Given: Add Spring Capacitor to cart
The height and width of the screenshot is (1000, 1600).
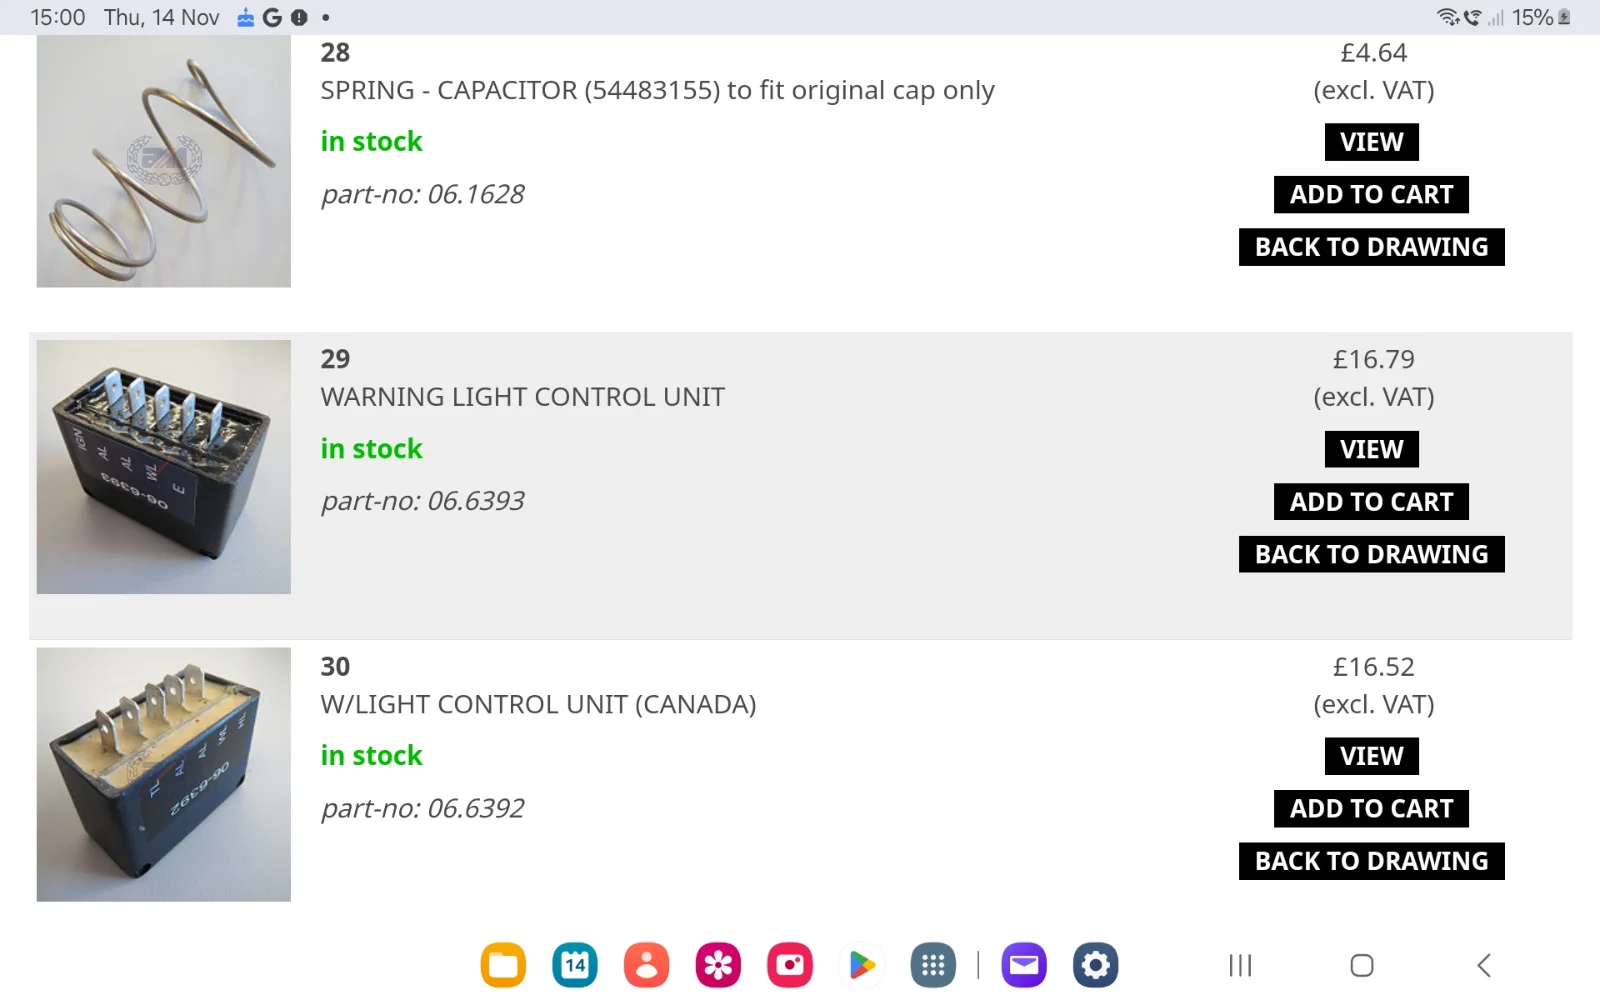Looking at the screenshot, I should (1371, 195).
